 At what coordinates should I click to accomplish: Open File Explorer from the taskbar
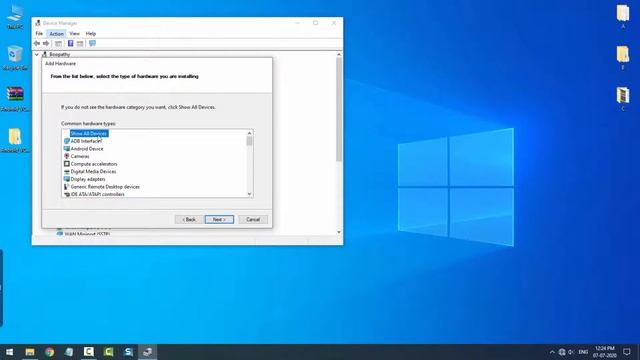click(x=30, y=352)
